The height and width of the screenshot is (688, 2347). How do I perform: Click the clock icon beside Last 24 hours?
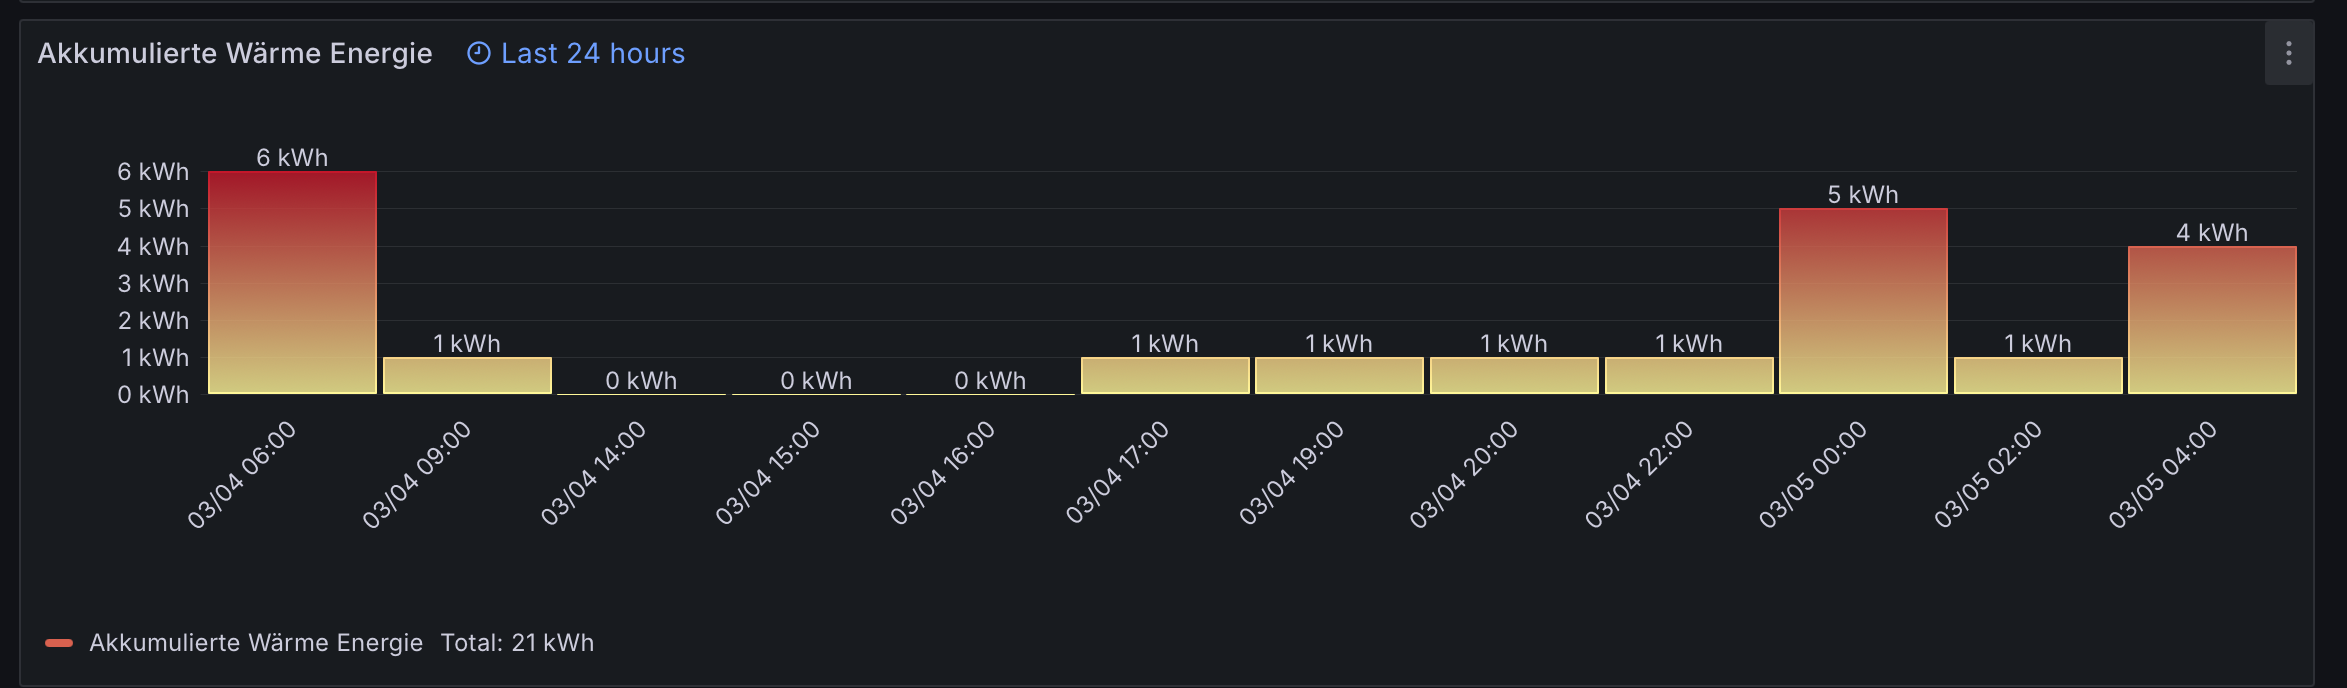pos(479,53)
